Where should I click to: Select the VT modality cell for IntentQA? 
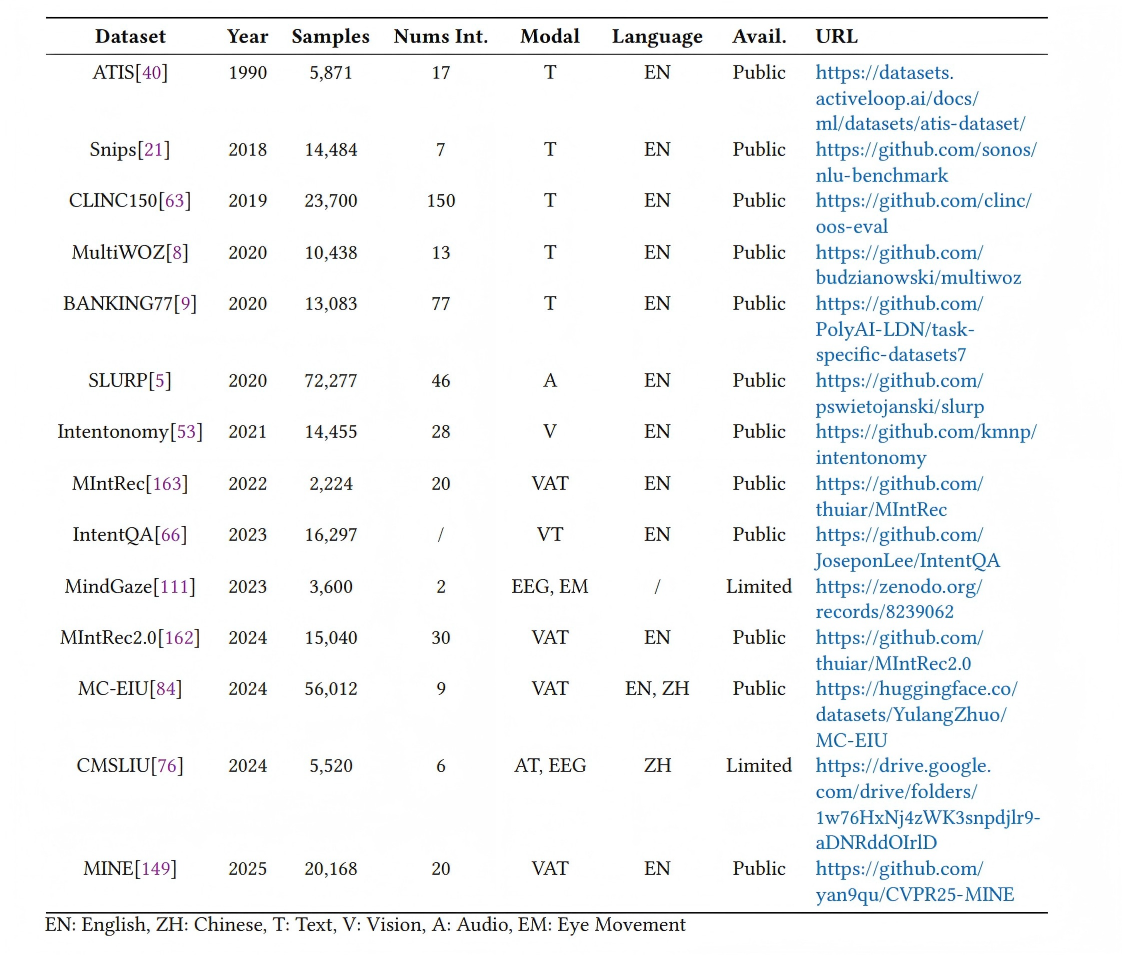pyautogui.click(x=550, y=535)
